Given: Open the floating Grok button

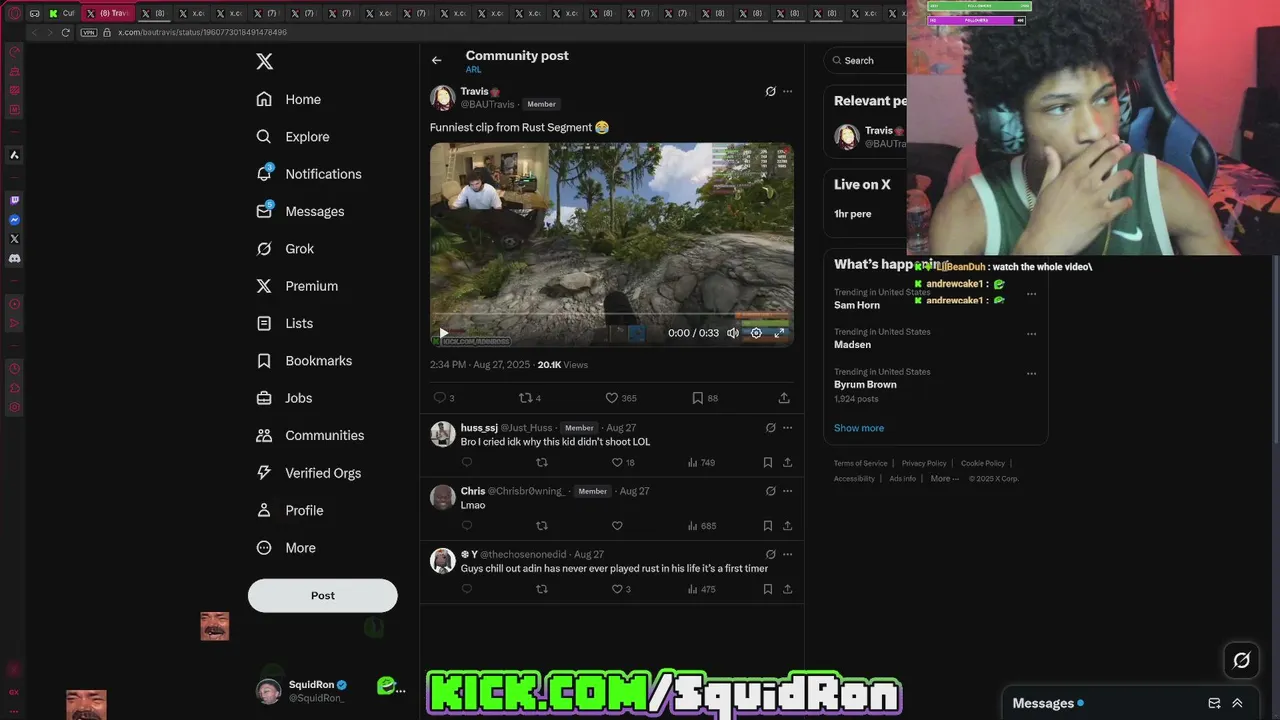Looking at the screenshot, I should 1241,660.
